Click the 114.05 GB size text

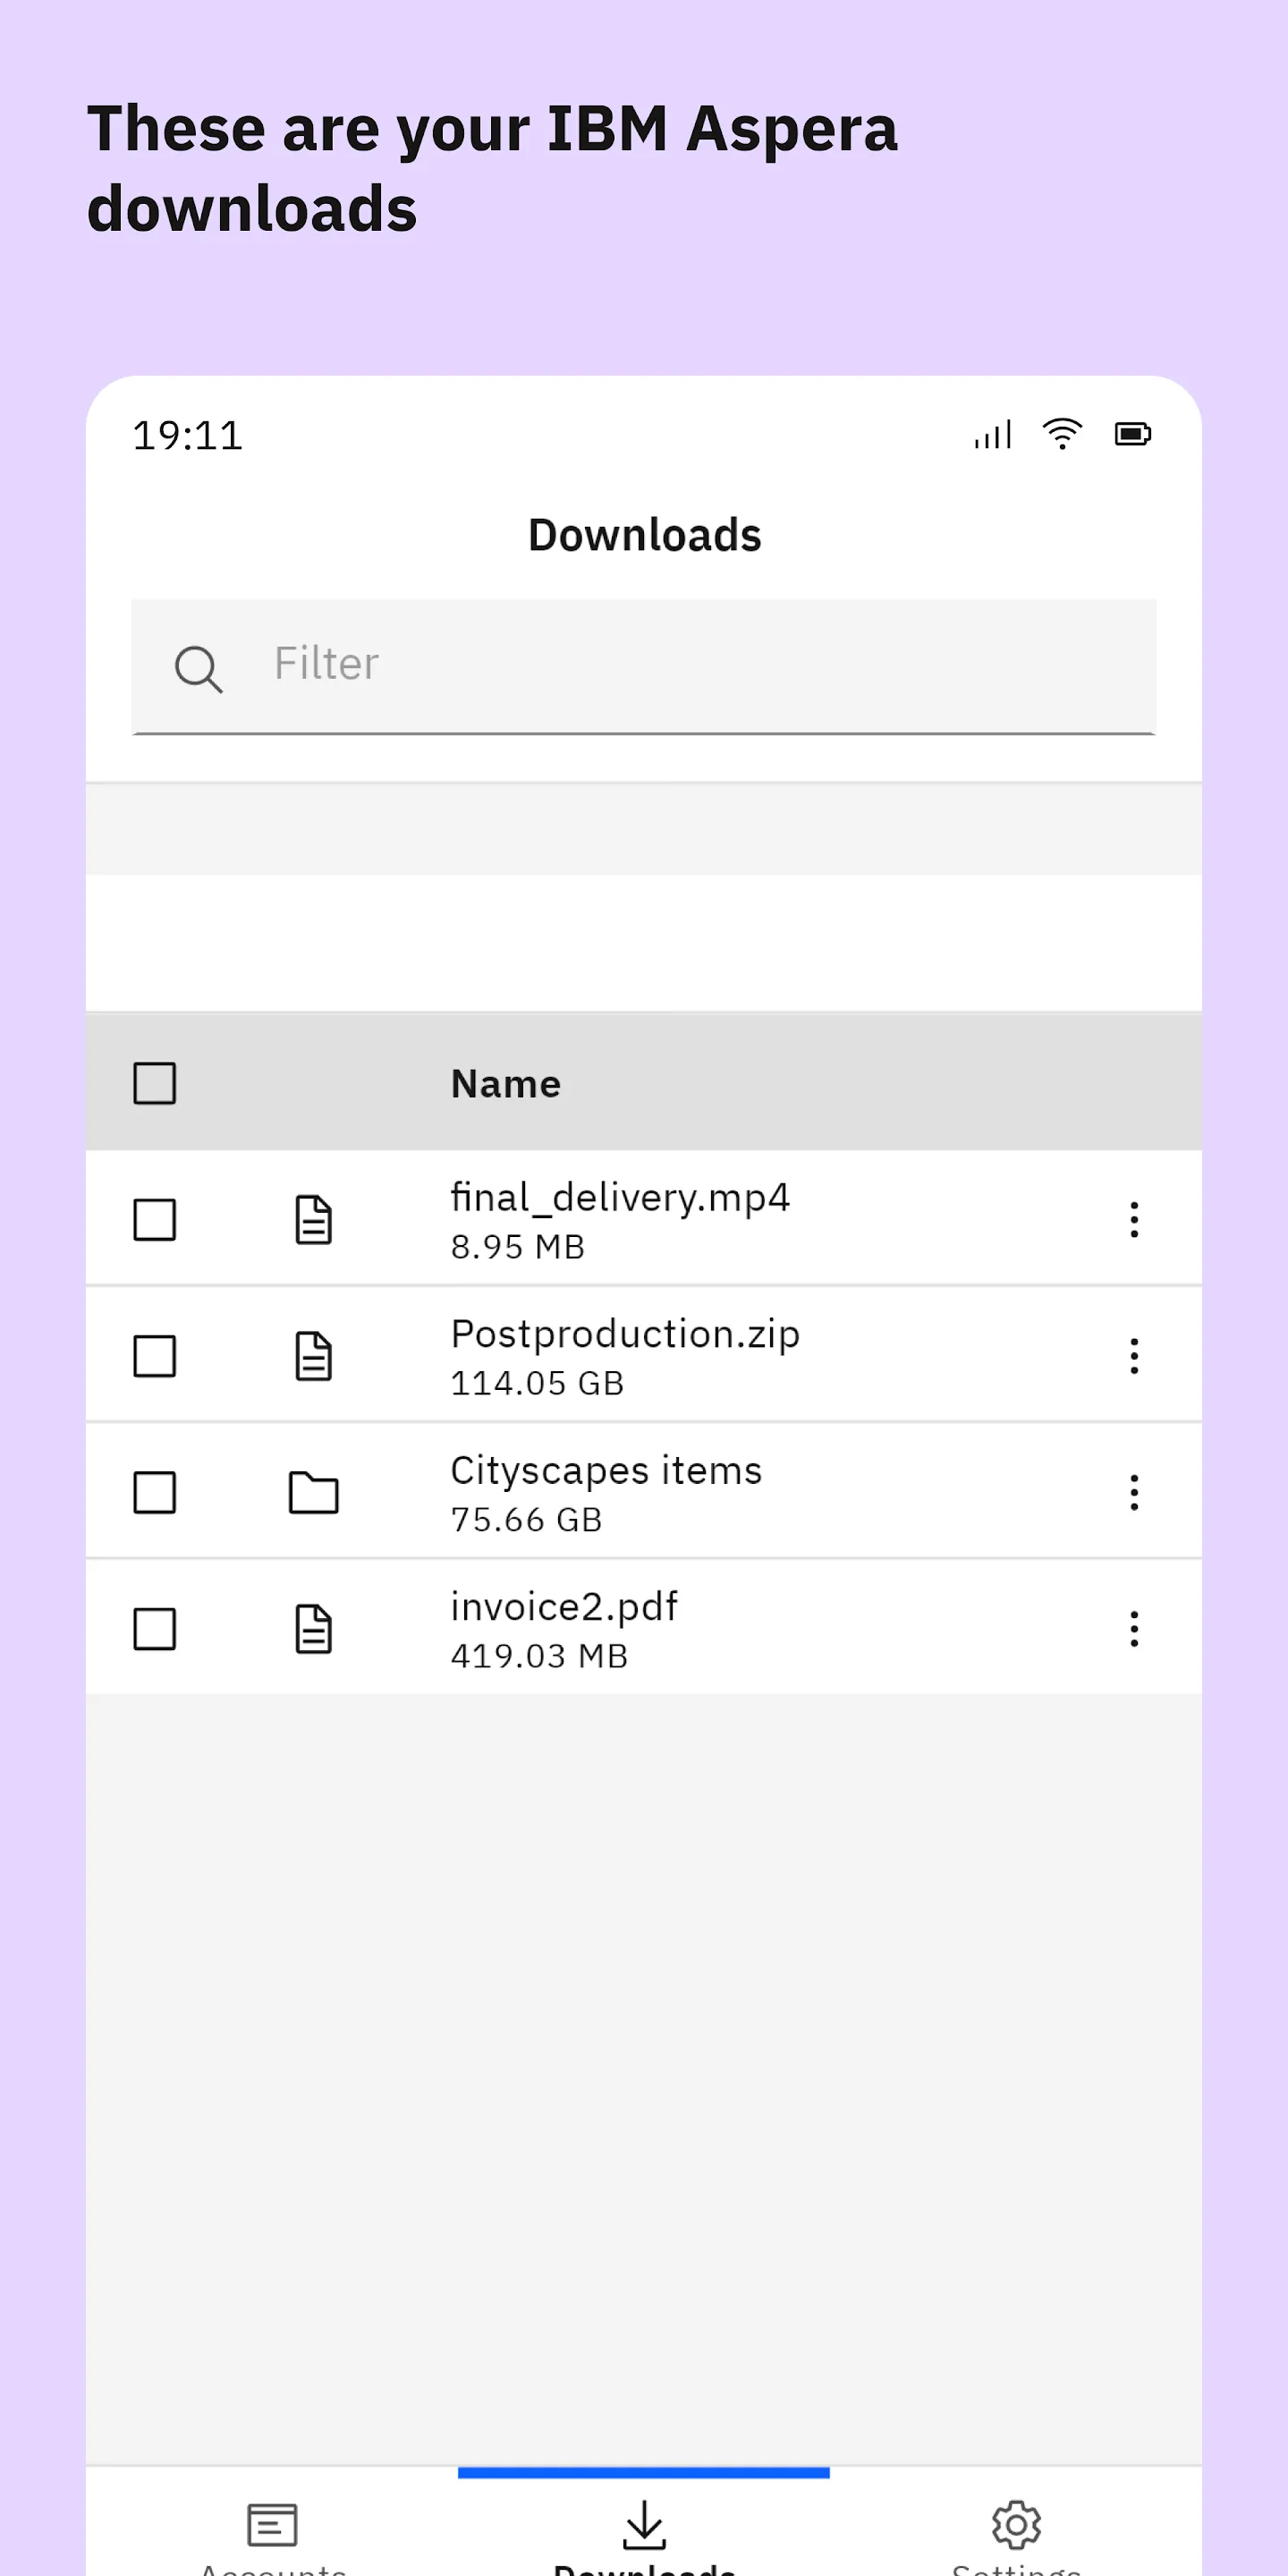tap(537, 1384)
